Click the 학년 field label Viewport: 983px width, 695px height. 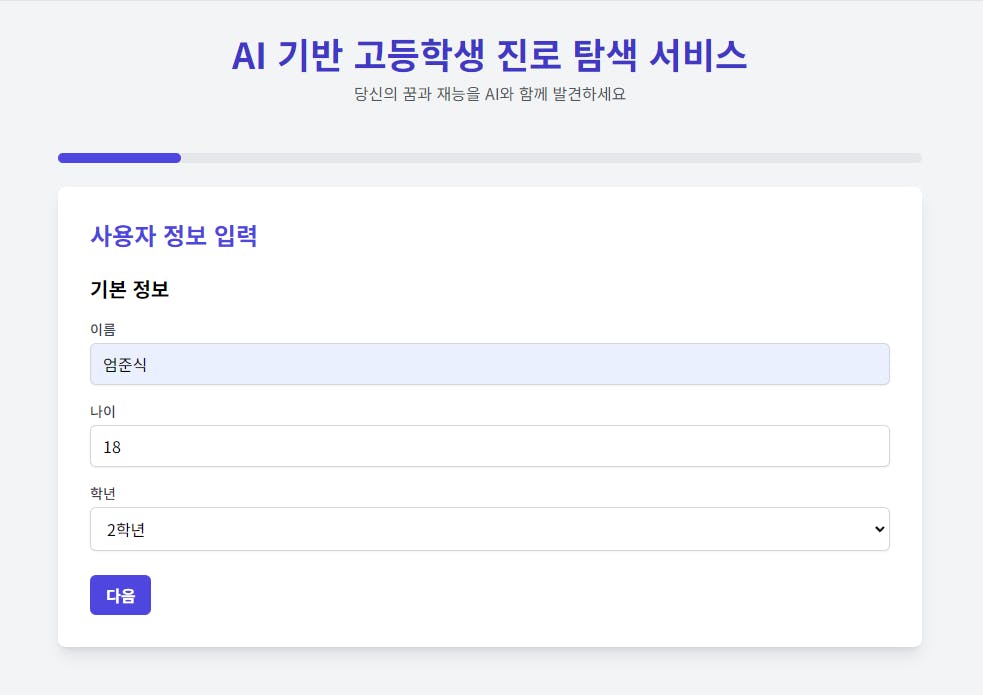[103, 493]
